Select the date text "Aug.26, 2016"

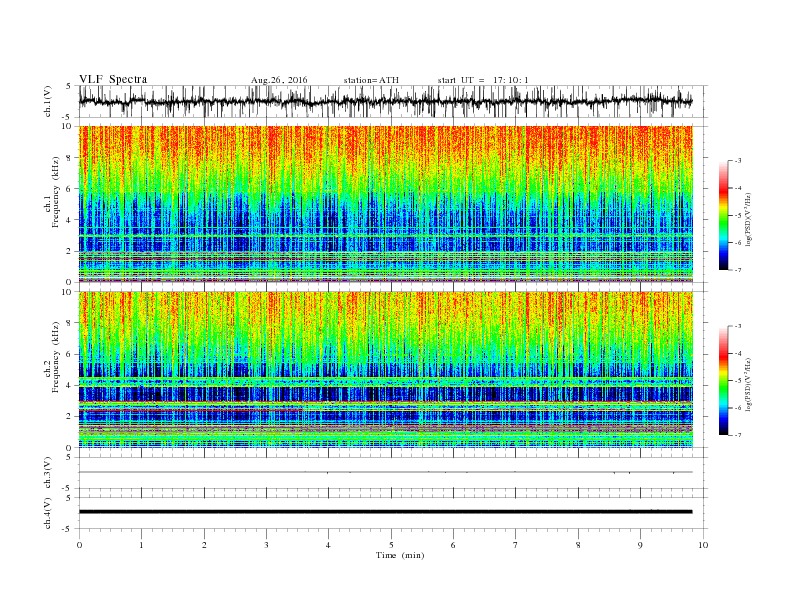[279, 80]
